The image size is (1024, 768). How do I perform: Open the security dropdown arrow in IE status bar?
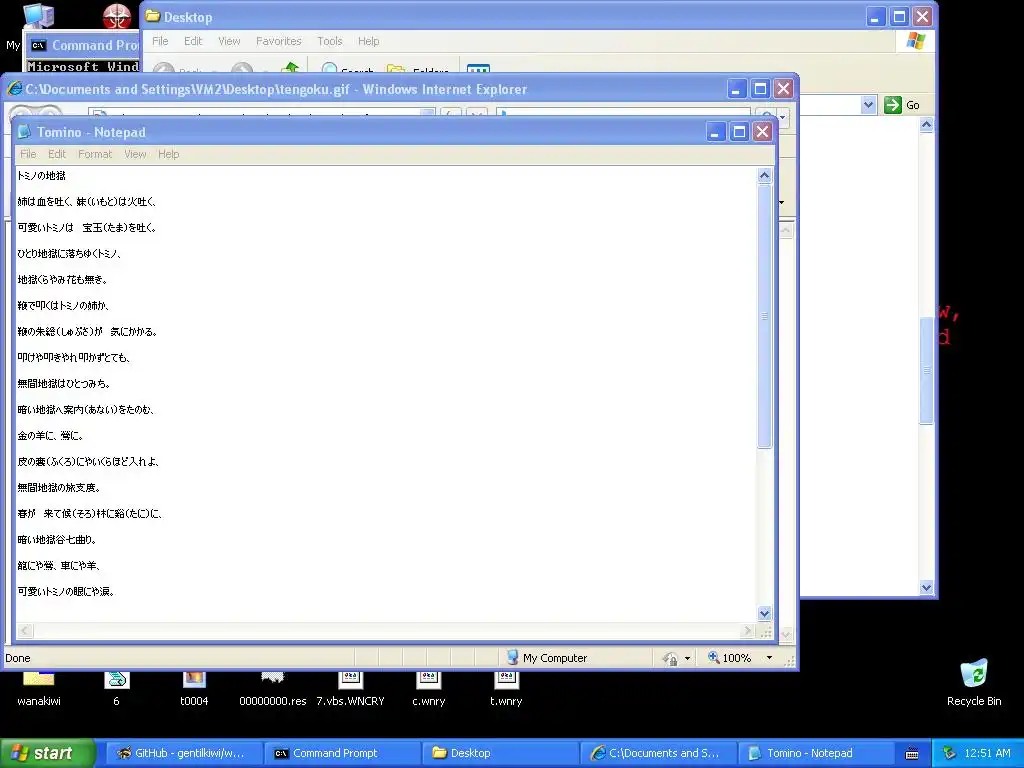[687, 658]
